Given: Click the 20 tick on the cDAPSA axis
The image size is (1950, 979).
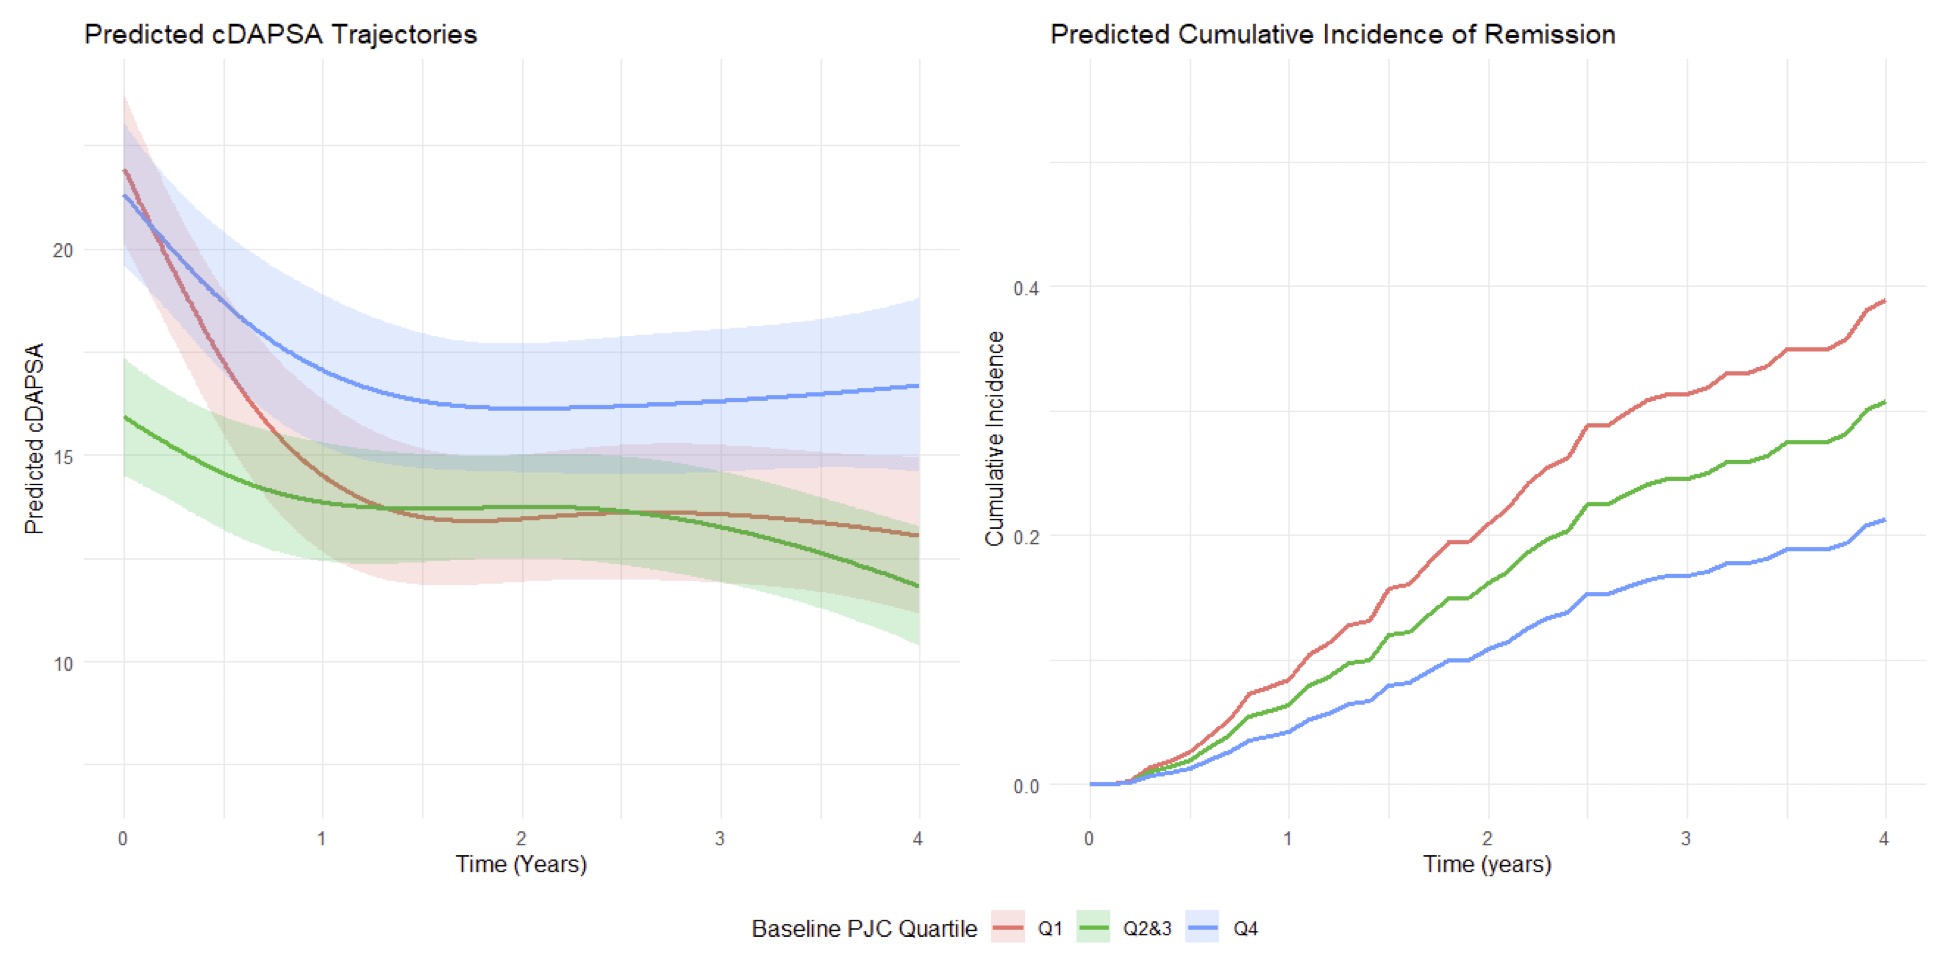Looking at the screenshot, I should click(63, 250).
